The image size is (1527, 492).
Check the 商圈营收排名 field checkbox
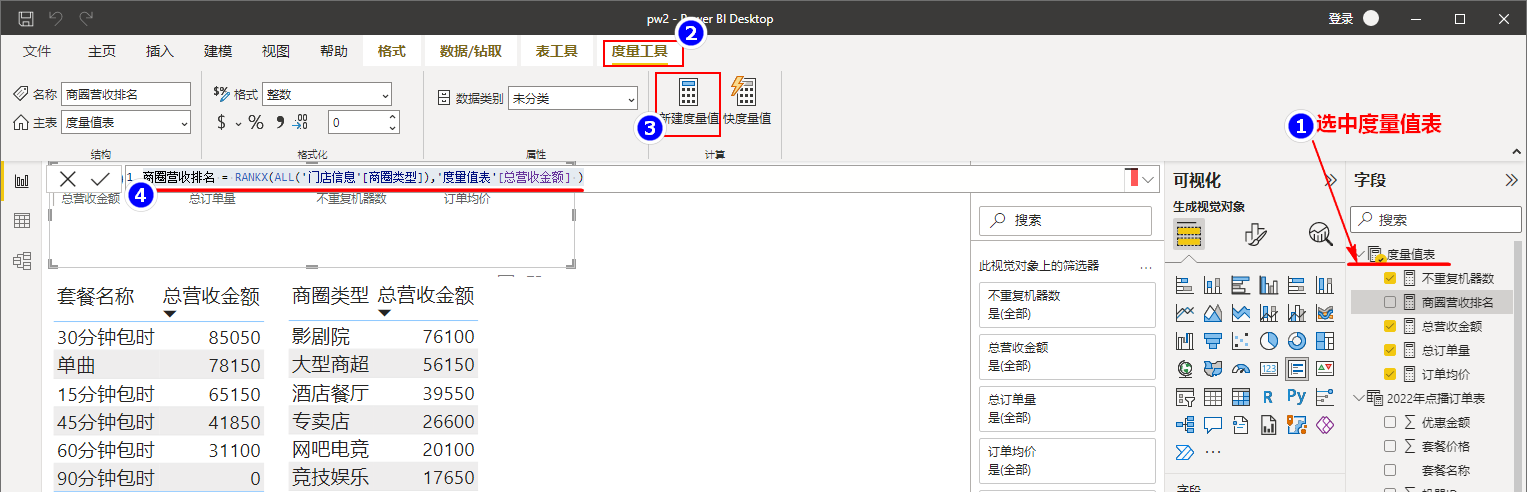tap(1390, 302)
